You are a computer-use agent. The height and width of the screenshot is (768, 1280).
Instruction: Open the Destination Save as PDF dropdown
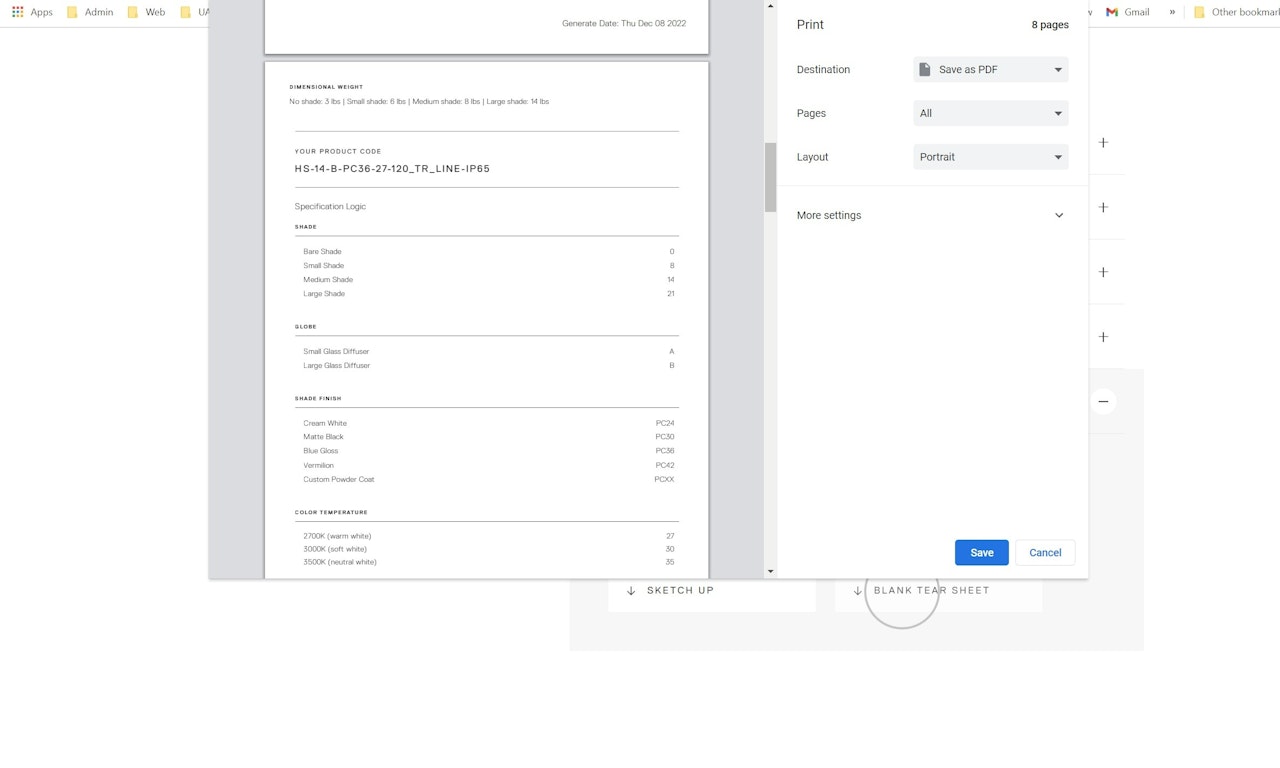click(991, 70)
